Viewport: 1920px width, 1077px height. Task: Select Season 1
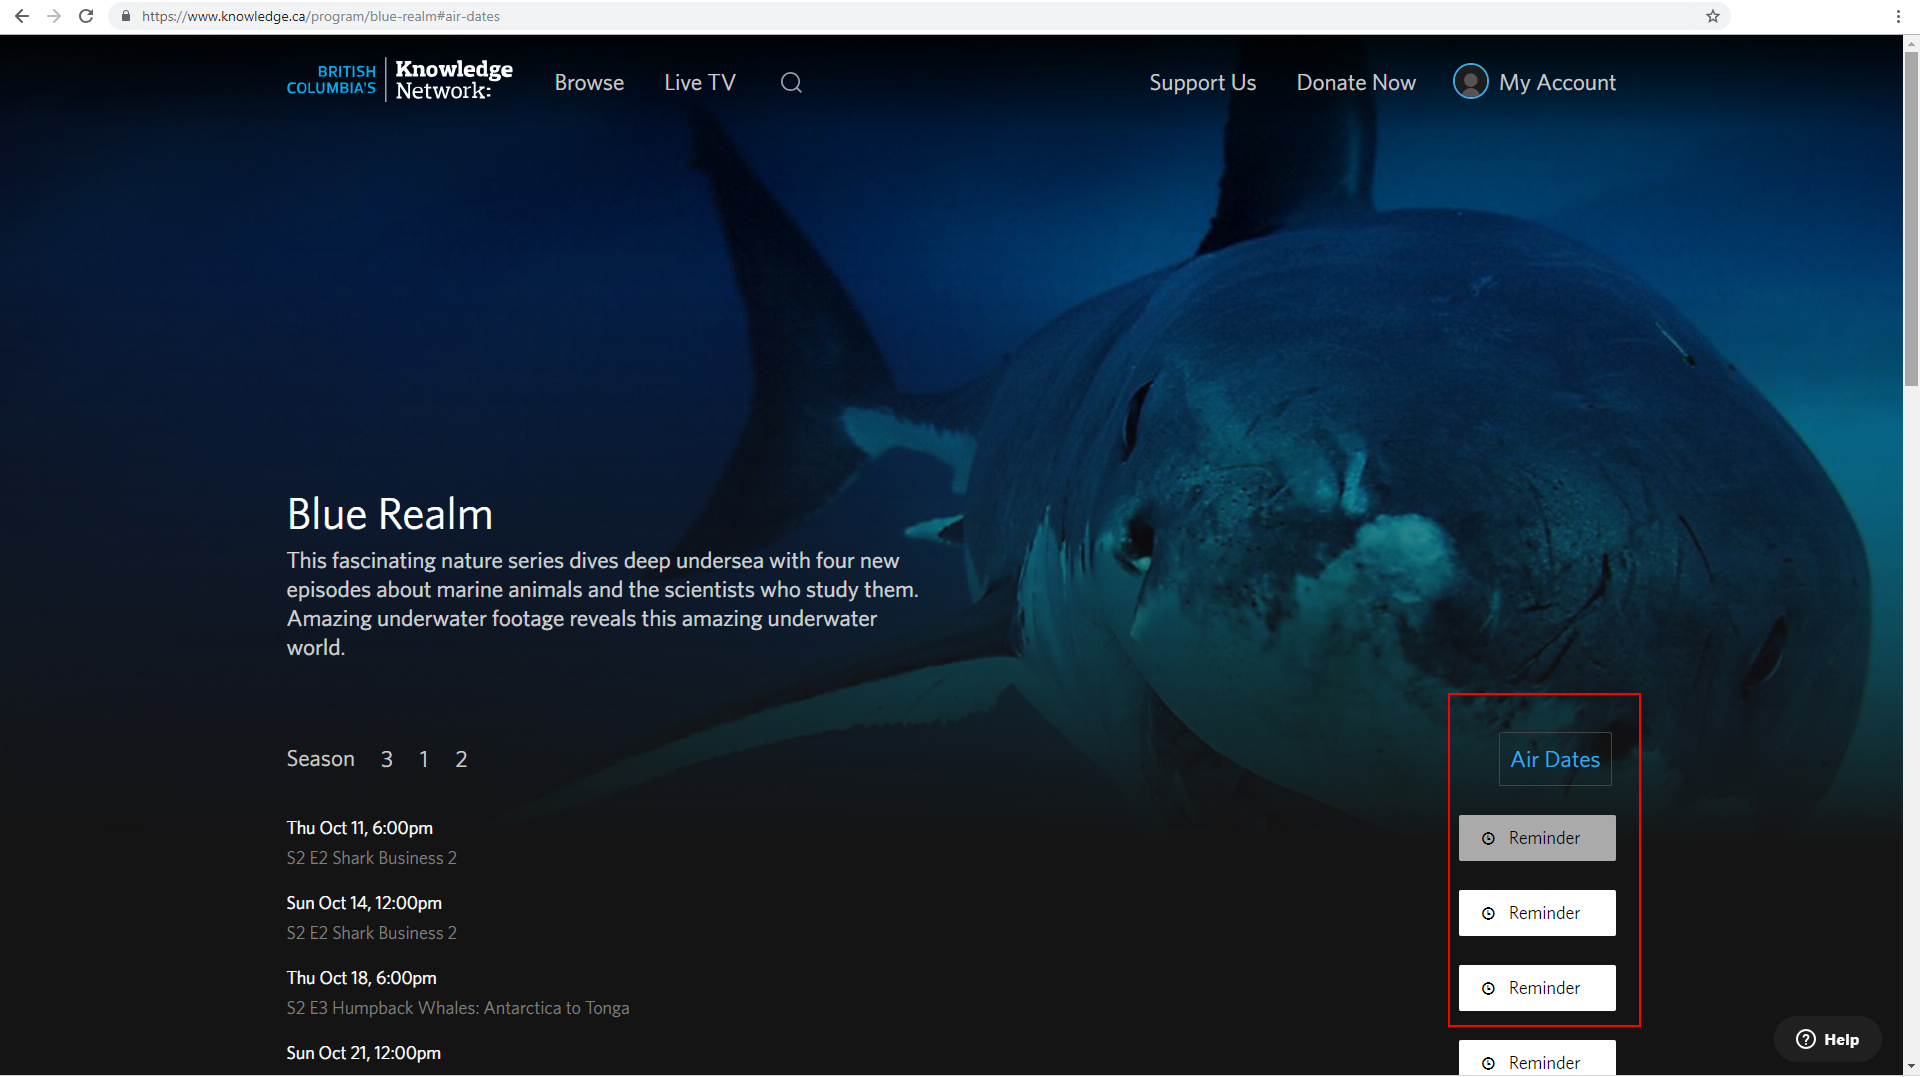click(x=424, y=759)
